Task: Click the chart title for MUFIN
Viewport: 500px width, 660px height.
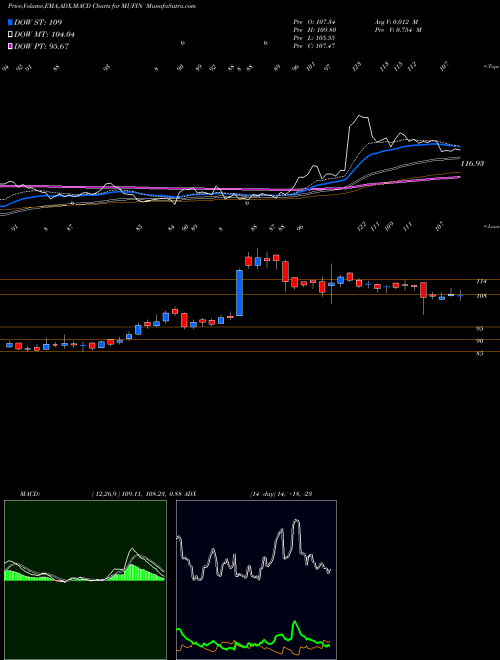Action: coord(102,7)
